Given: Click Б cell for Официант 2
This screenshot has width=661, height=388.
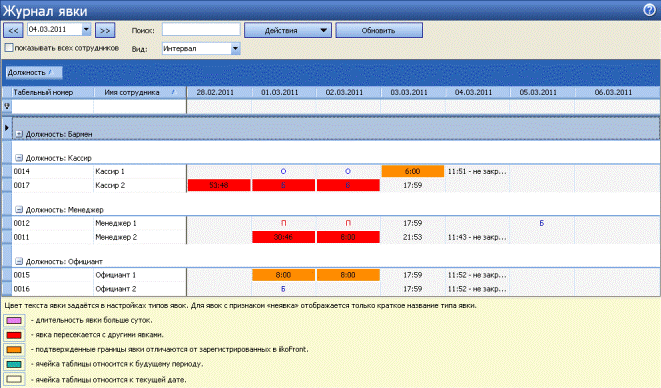Looking at the screenshot, I should coord(284,289).
